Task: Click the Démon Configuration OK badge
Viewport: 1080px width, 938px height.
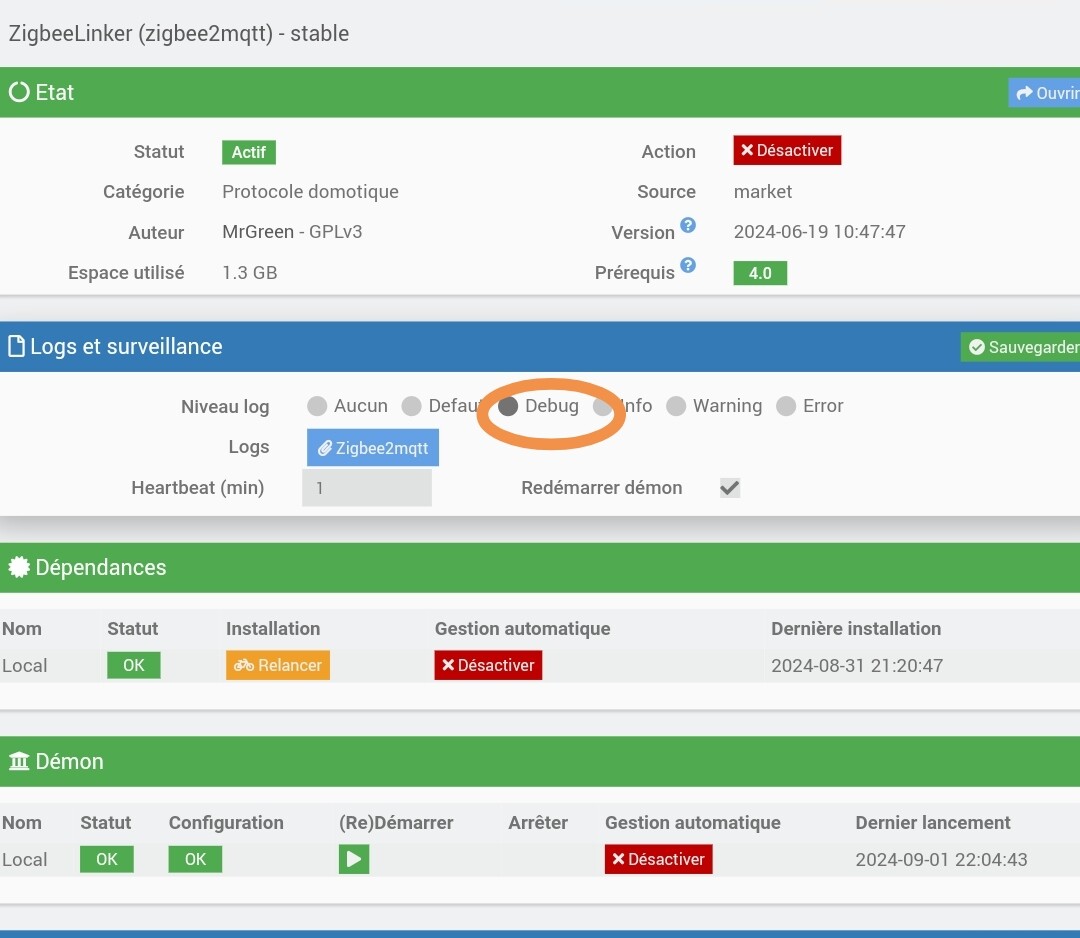Action: [x=195, y=859]
